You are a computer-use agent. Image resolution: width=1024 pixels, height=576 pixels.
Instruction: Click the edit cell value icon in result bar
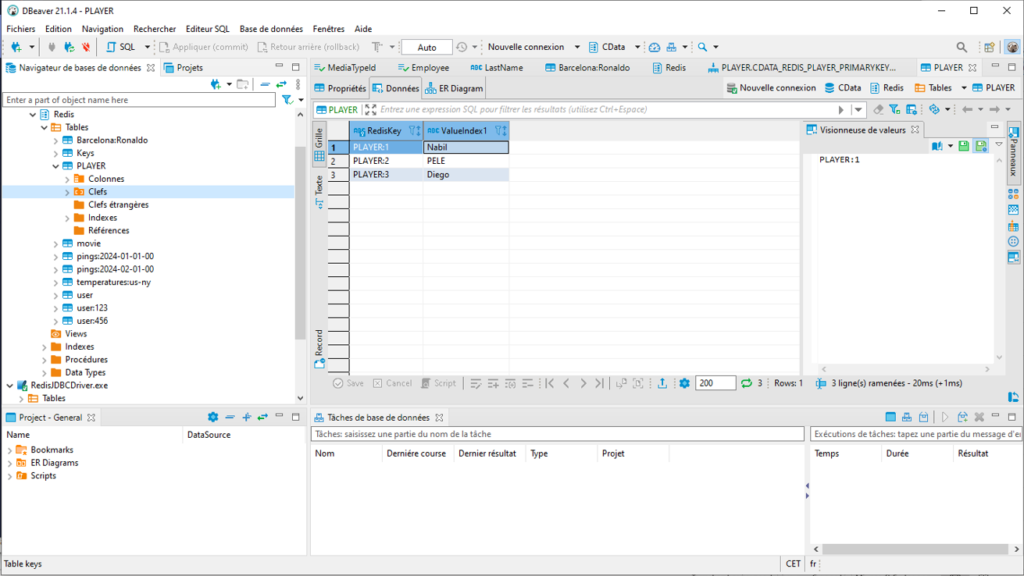(x=476, y=383)
